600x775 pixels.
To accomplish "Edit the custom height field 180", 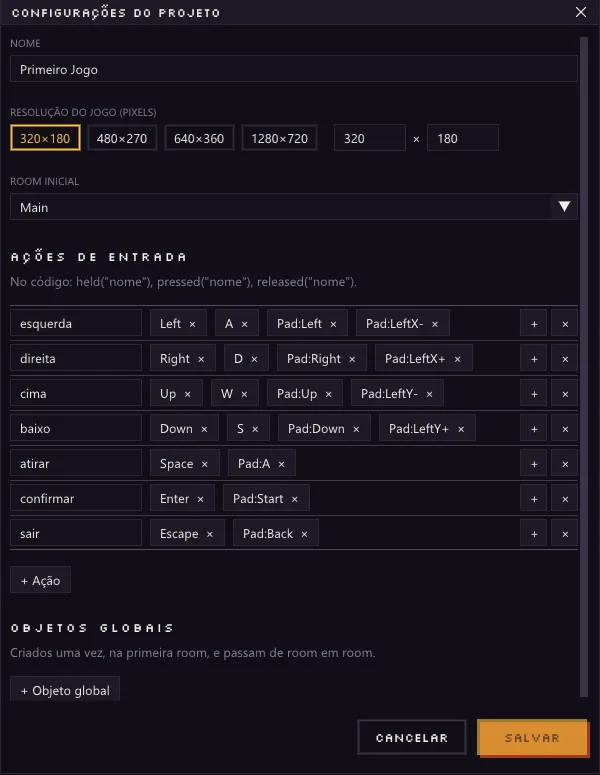I will coord(463,138).
